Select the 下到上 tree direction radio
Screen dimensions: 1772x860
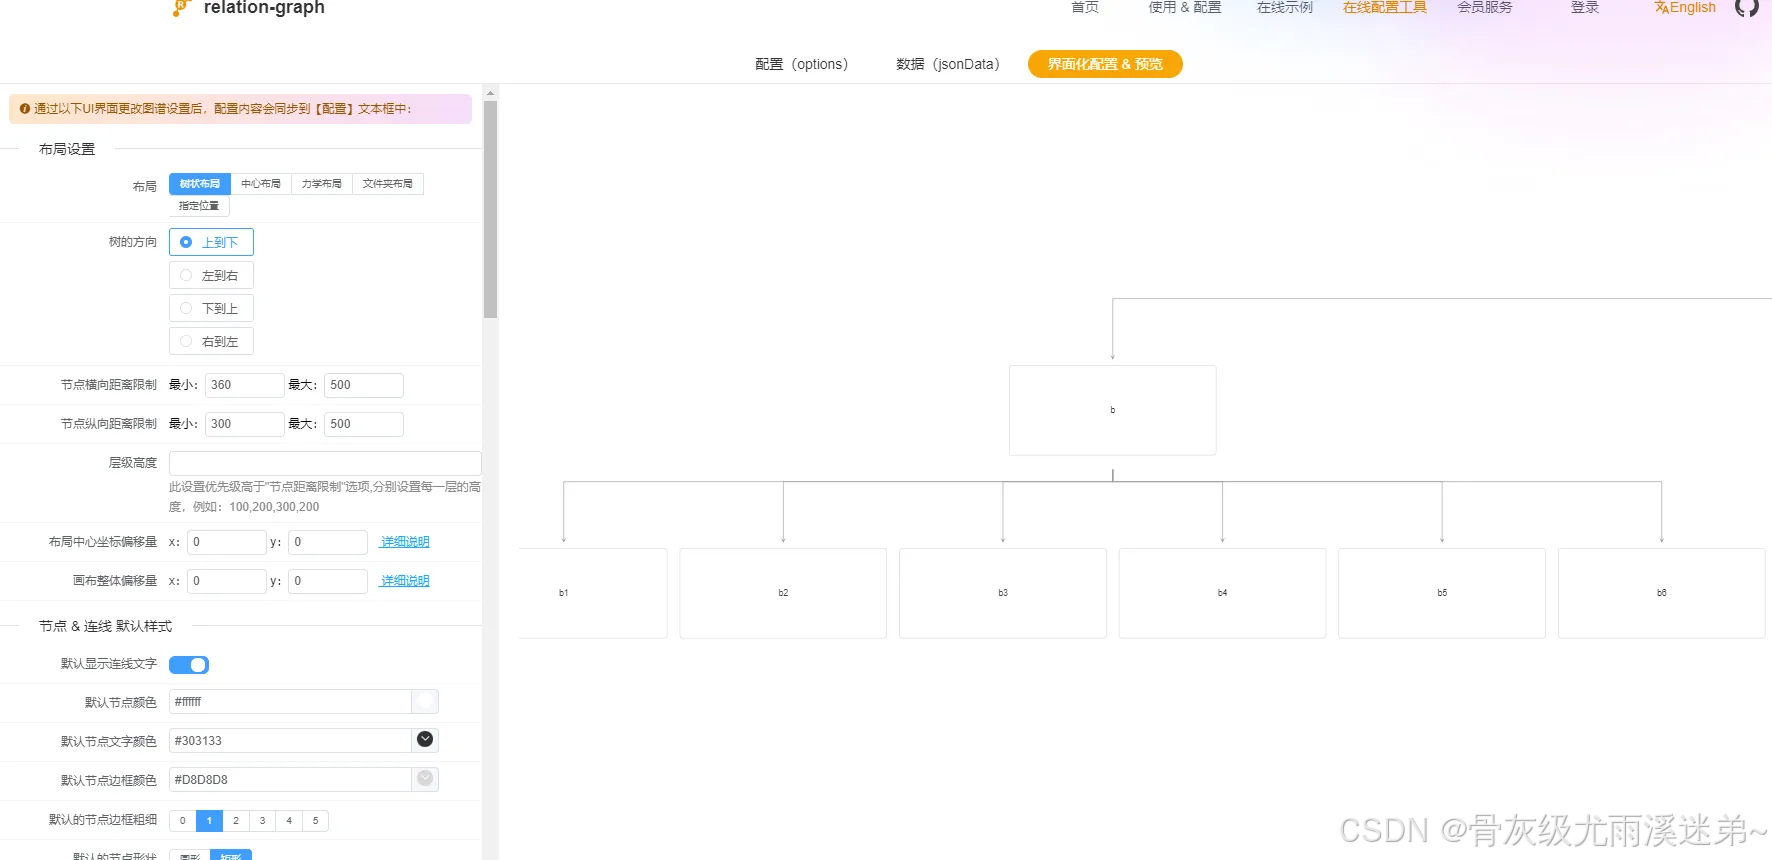[211, 308]
